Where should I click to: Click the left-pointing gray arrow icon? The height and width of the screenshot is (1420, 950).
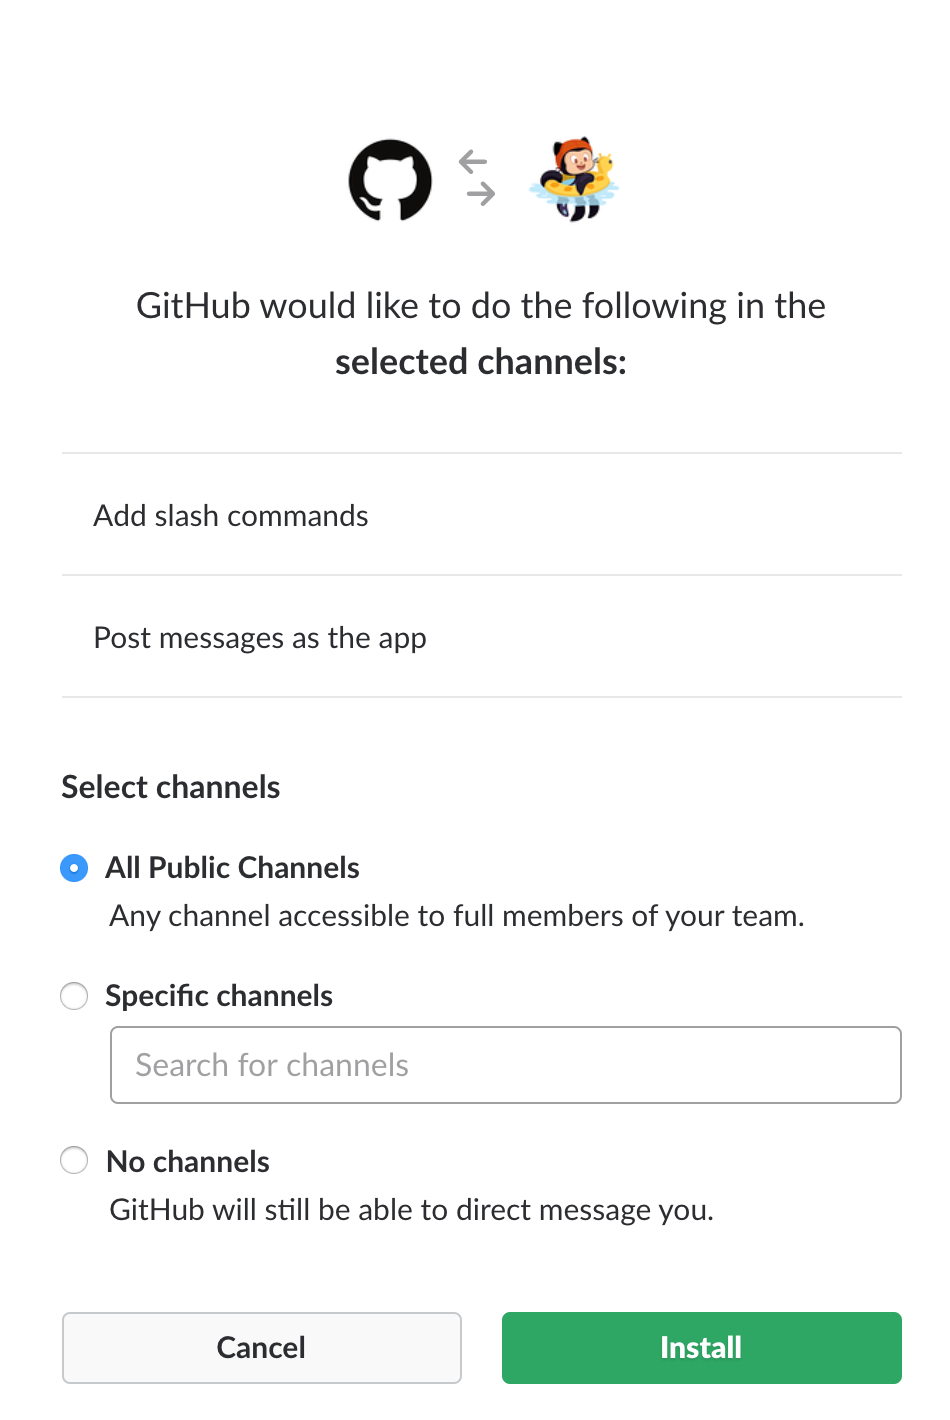(473, 161)
